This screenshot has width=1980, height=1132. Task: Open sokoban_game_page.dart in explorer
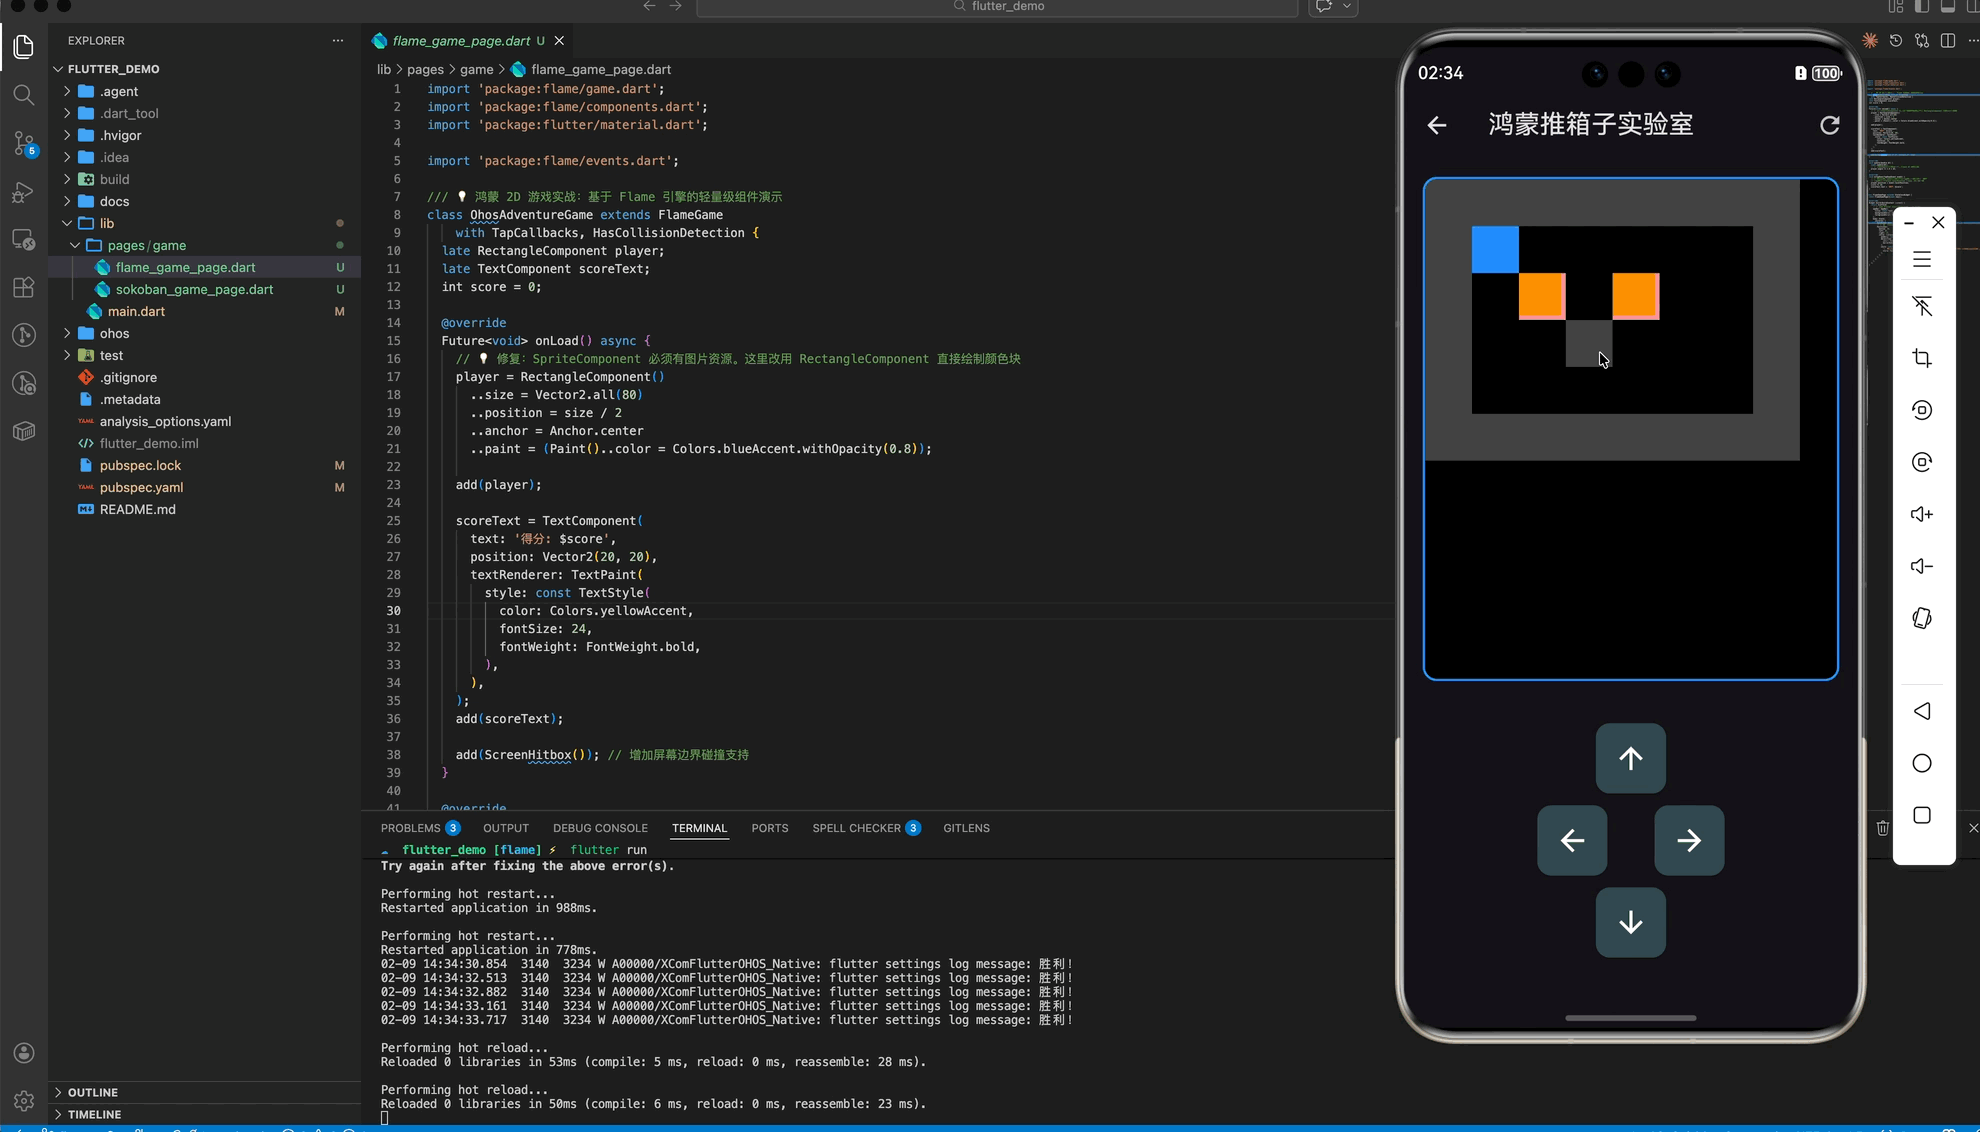pos(194,289)
